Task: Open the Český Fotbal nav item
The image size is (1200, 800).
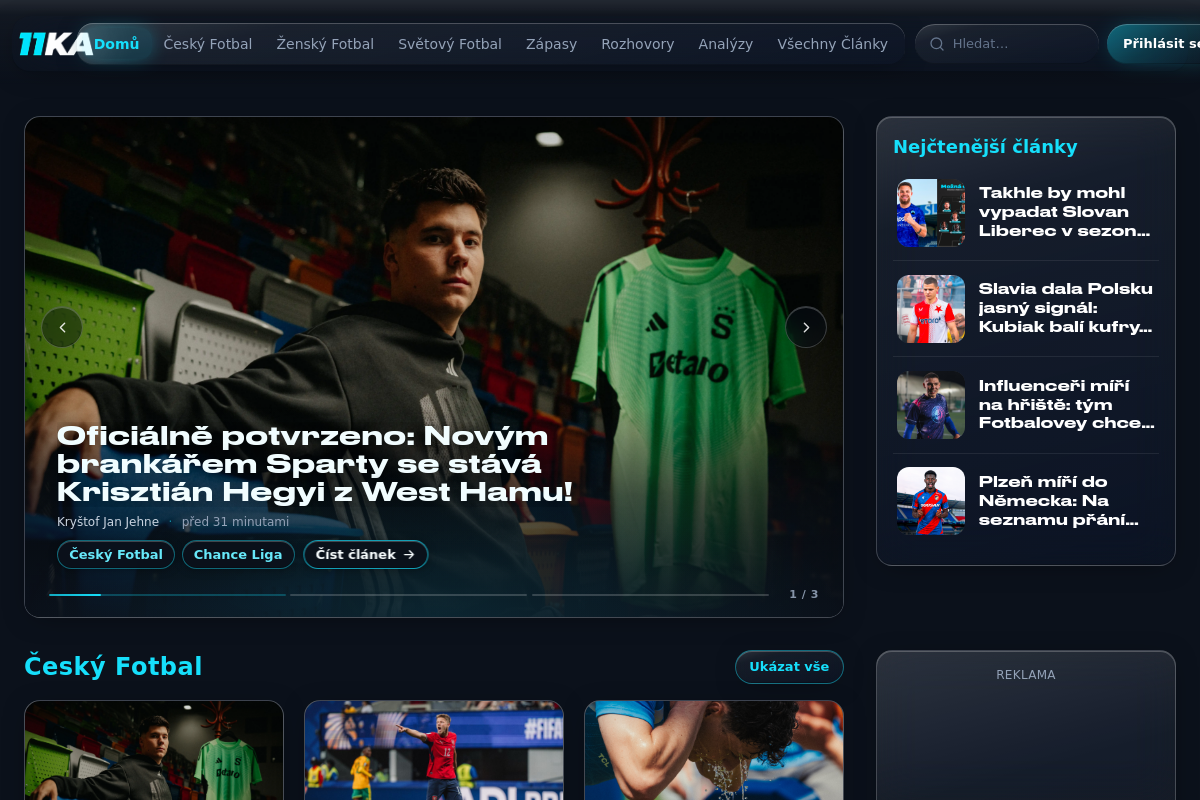Action: click(208, 44)
